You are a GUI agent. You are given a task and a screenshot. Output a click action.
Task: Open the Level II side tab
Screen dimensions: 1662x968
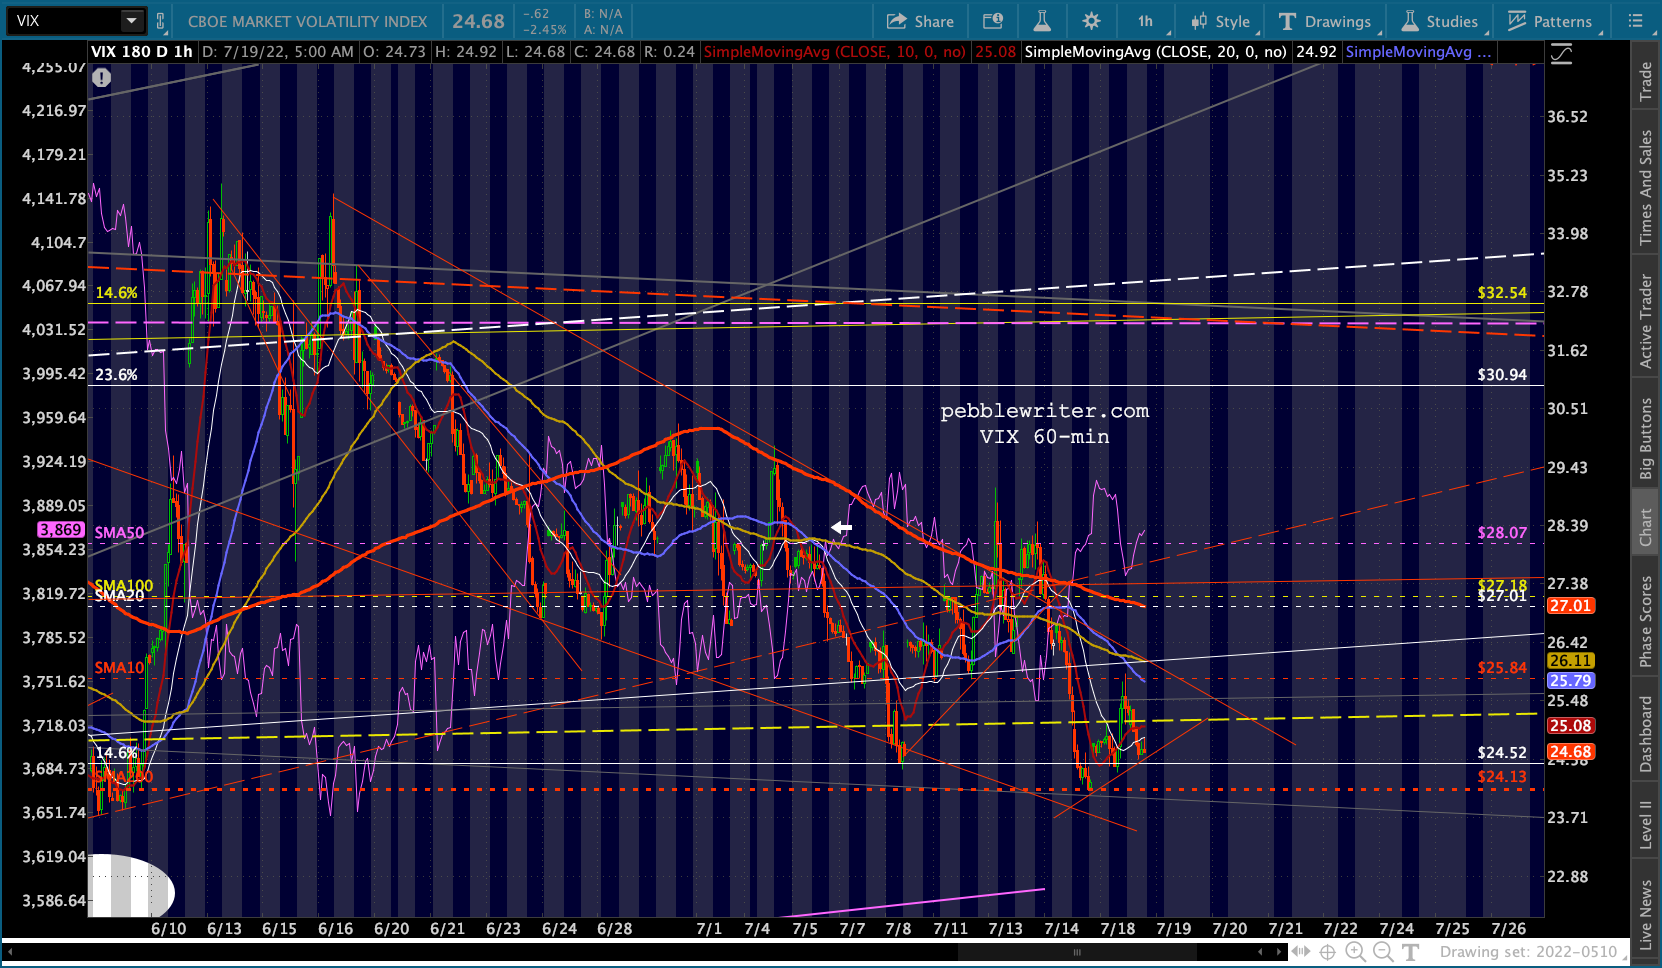(x=1645, y=824)
